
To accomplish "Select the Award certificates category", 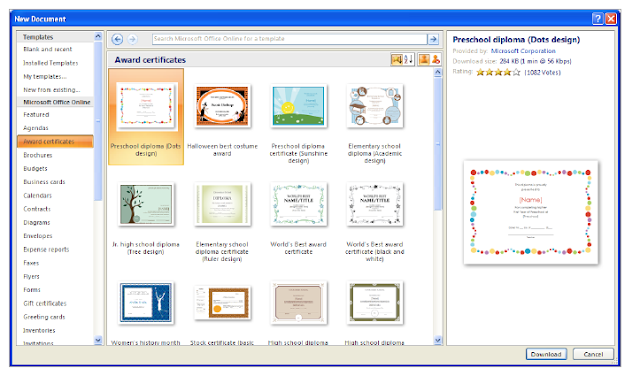I will point(55,142).
